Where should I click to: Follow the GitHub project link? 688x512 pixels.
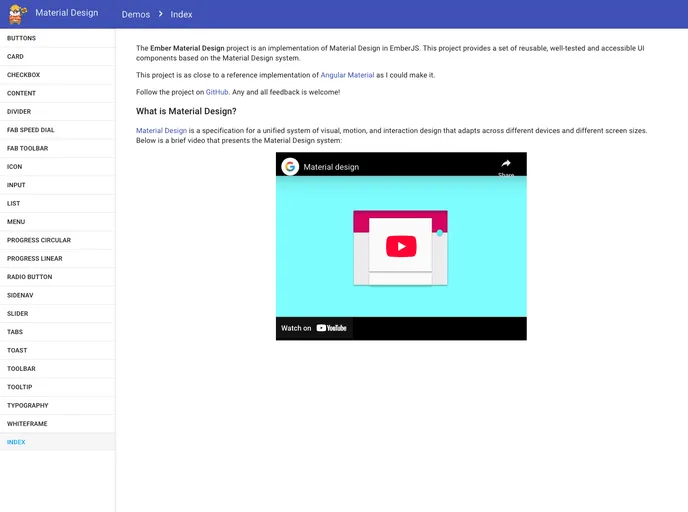click(x=217, y=92)
